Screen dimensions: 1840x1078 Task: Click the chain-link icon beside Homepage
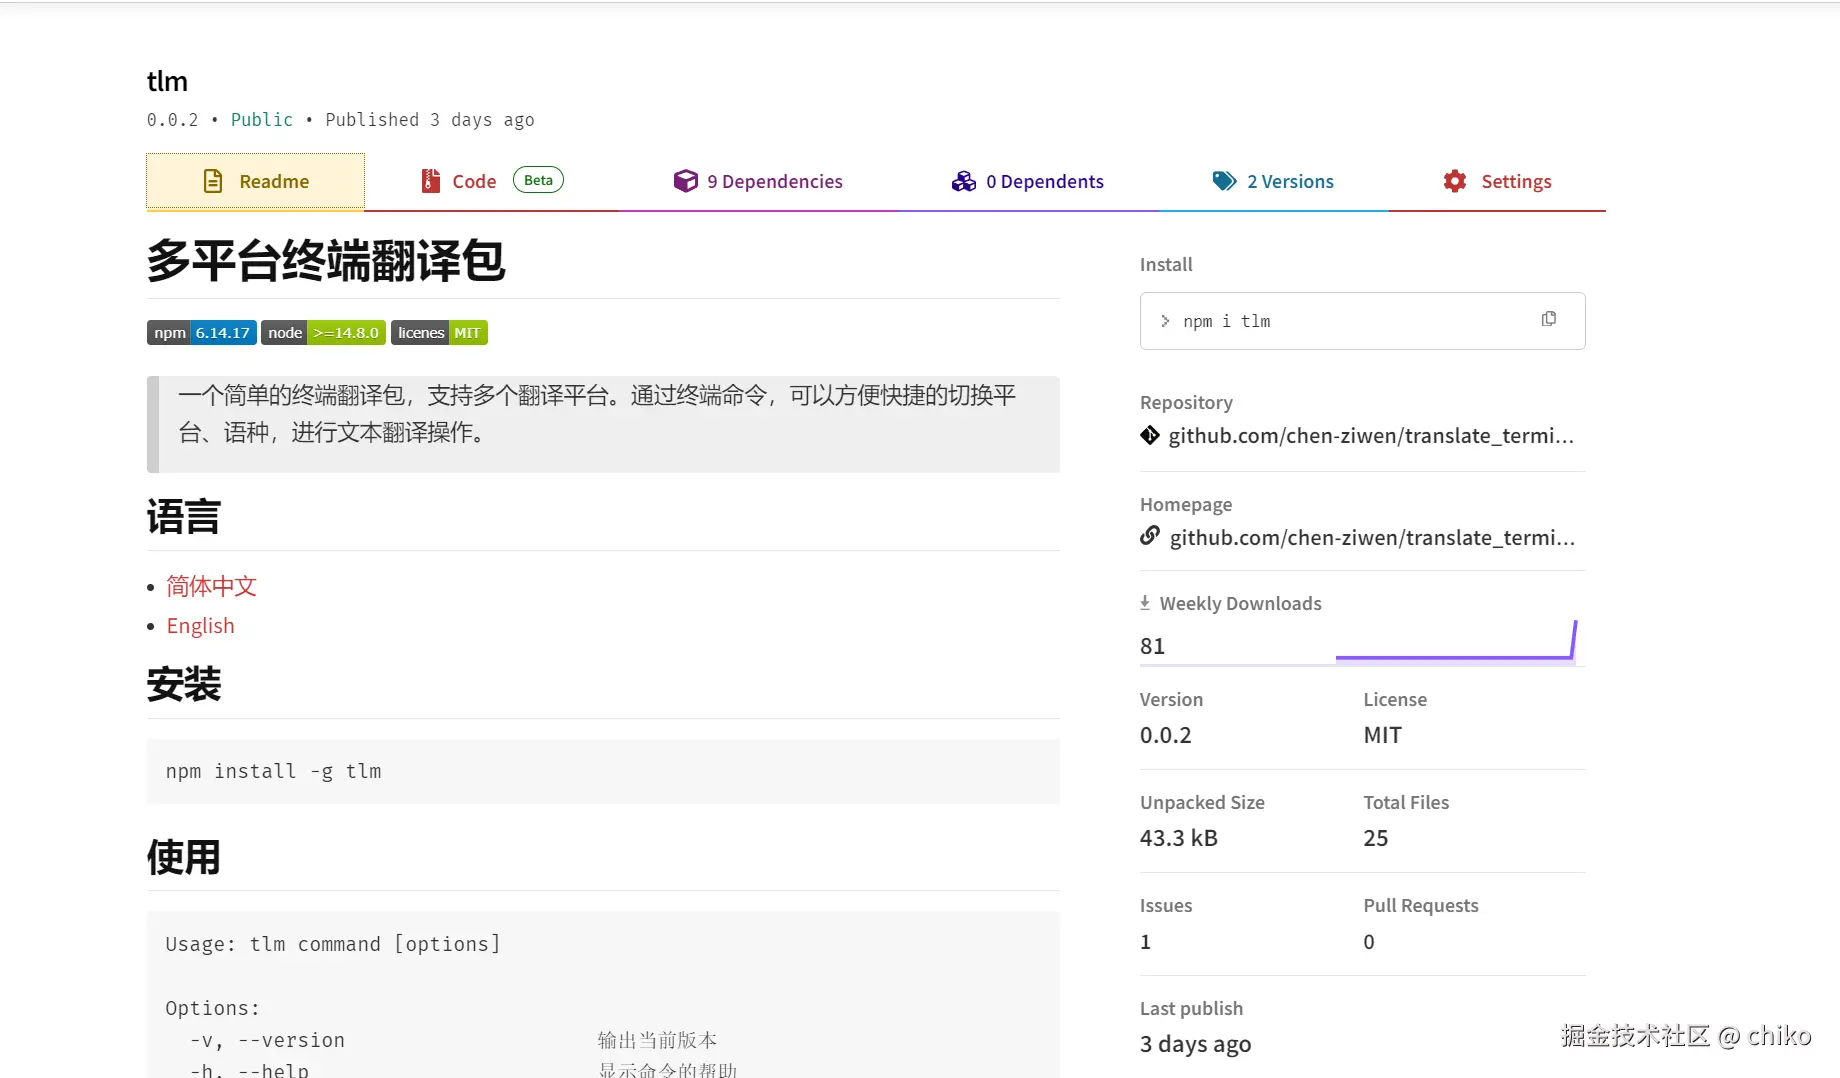(1150, 536)
